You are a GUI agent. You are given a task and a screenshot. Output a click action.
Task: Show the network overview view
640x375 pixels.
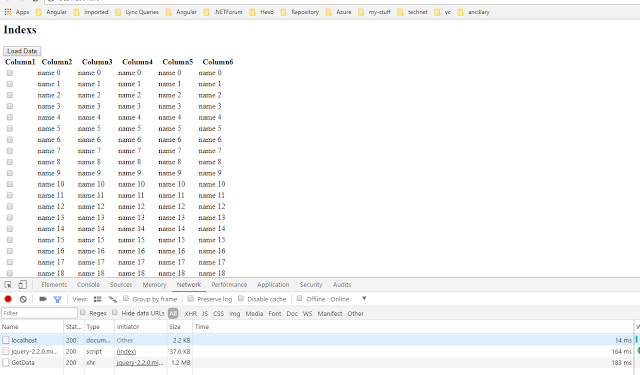point(113,299)
